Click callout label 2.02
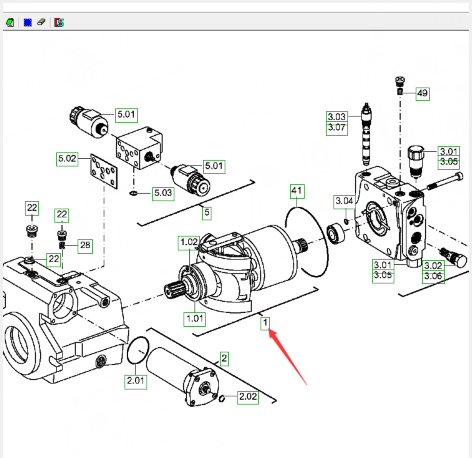472x458 pixels. point(248,397)
